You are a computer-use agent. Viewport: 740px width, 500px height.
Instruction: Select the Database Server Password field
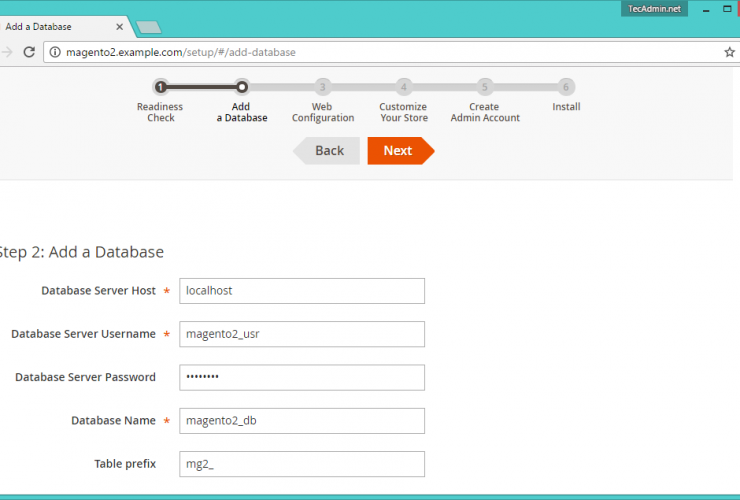pyautogui.click(x=301, y=377)
